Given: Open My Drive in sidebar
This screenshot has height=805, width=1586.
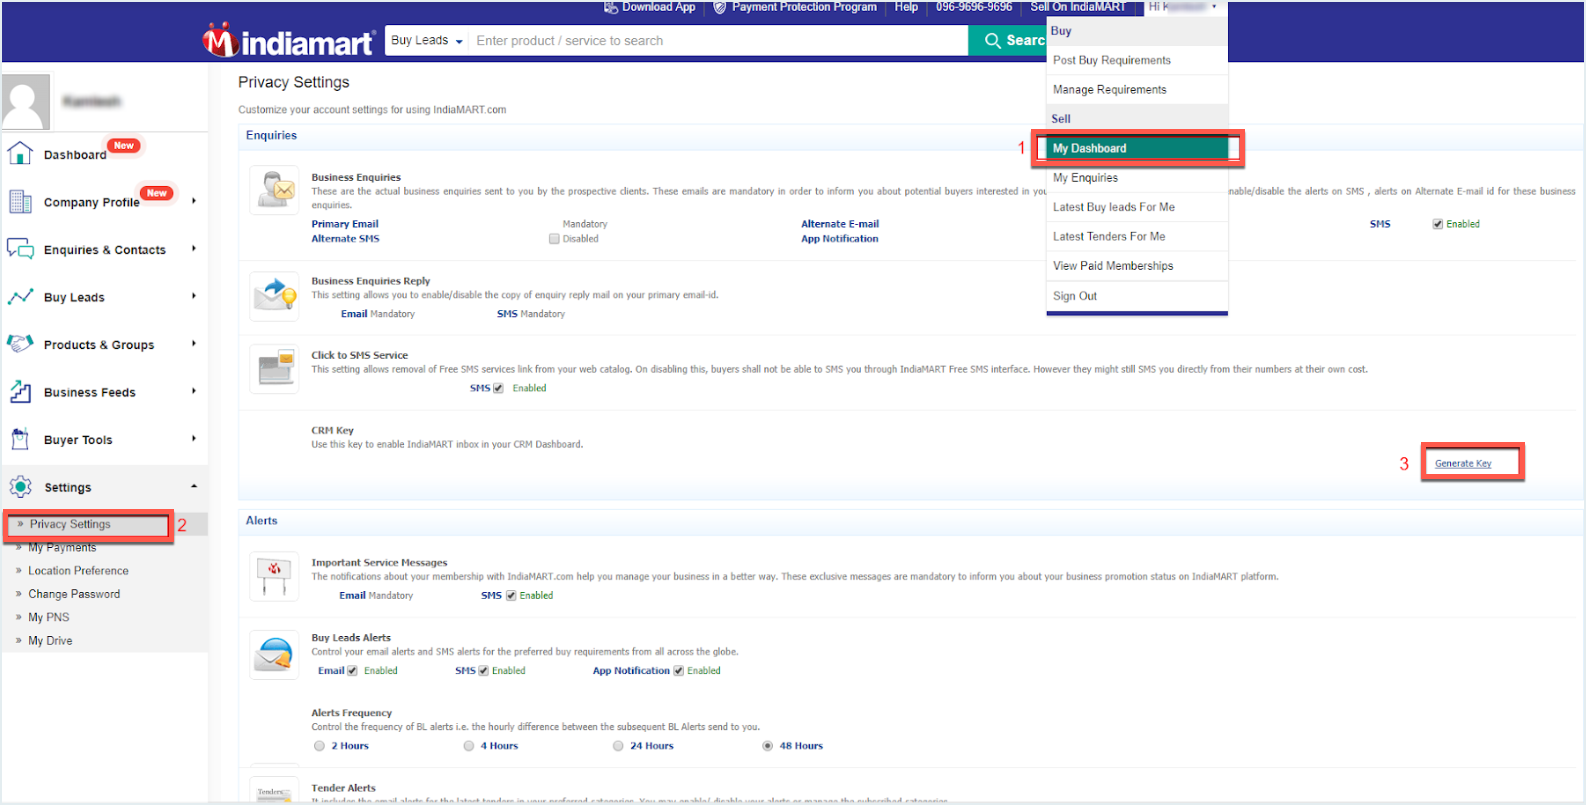Looking at the screenshot, I should (x=50, y=641).
